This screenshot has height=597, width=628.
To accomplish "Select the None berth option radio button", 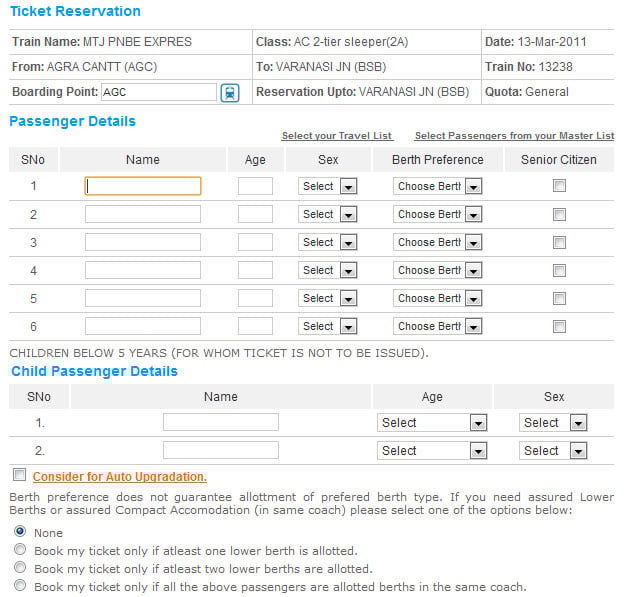I will [x=20, y=532].
